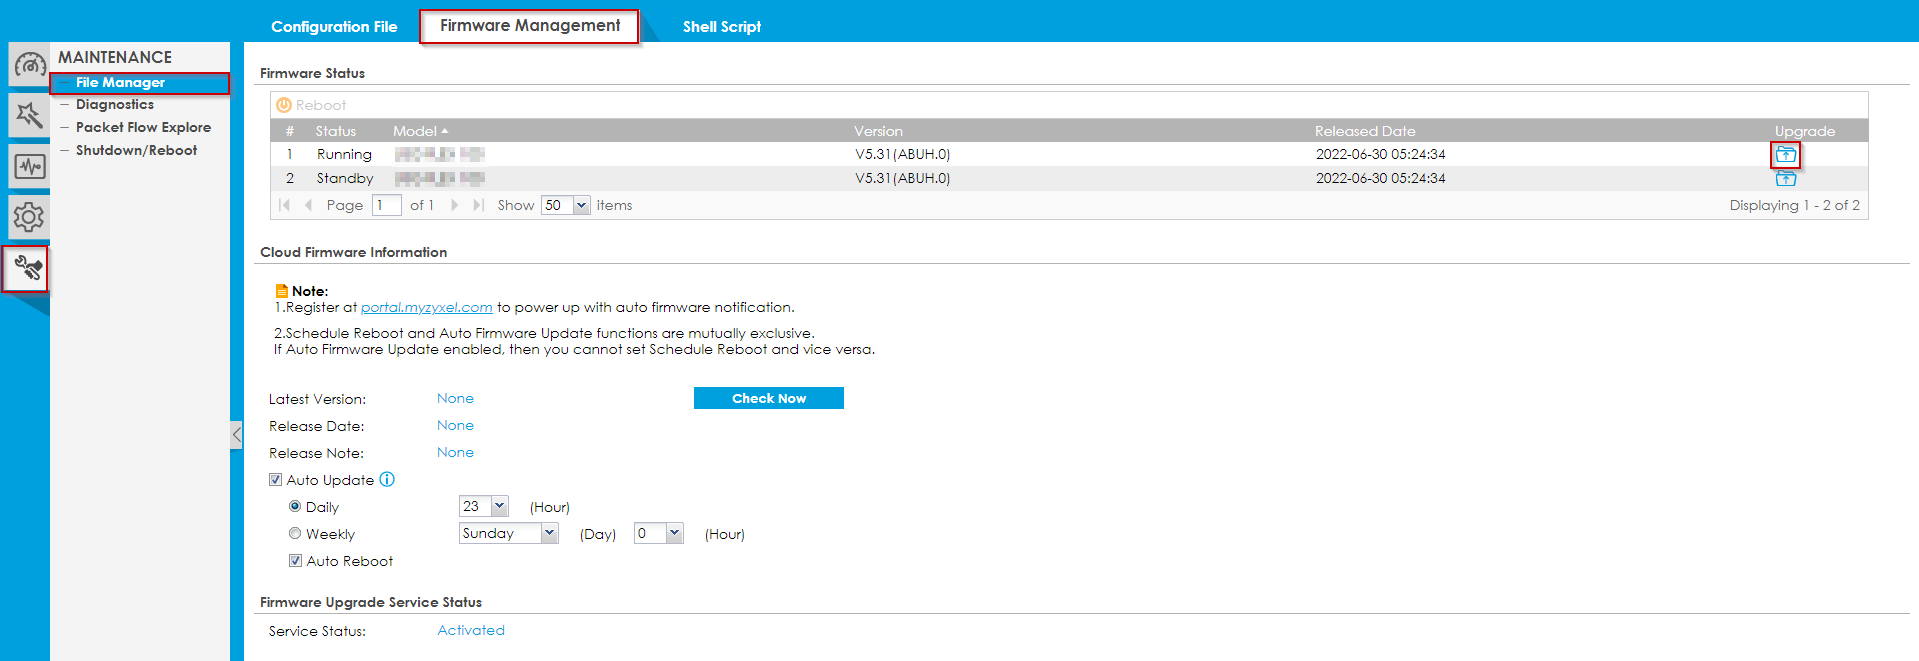Open the Dashboard sidebar icon
Viewport: 1919px width, 661px height.
click(x=29, y=66)
